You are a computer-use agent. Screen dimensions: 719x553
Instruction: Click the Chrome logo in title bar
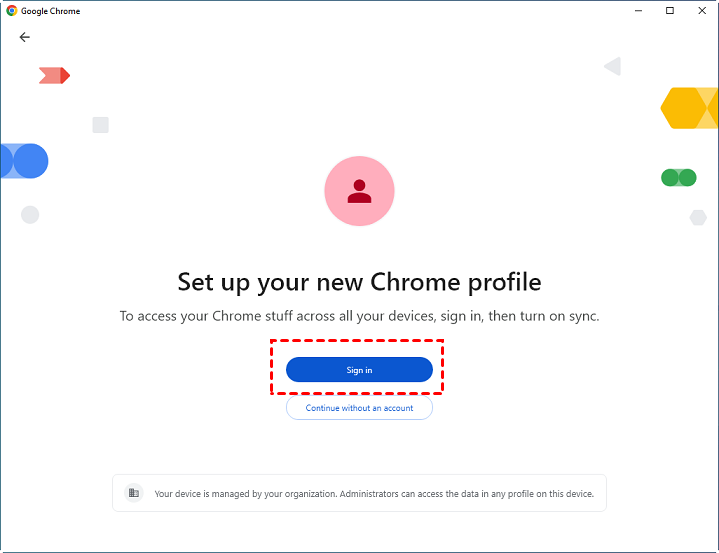click(12, 11)
